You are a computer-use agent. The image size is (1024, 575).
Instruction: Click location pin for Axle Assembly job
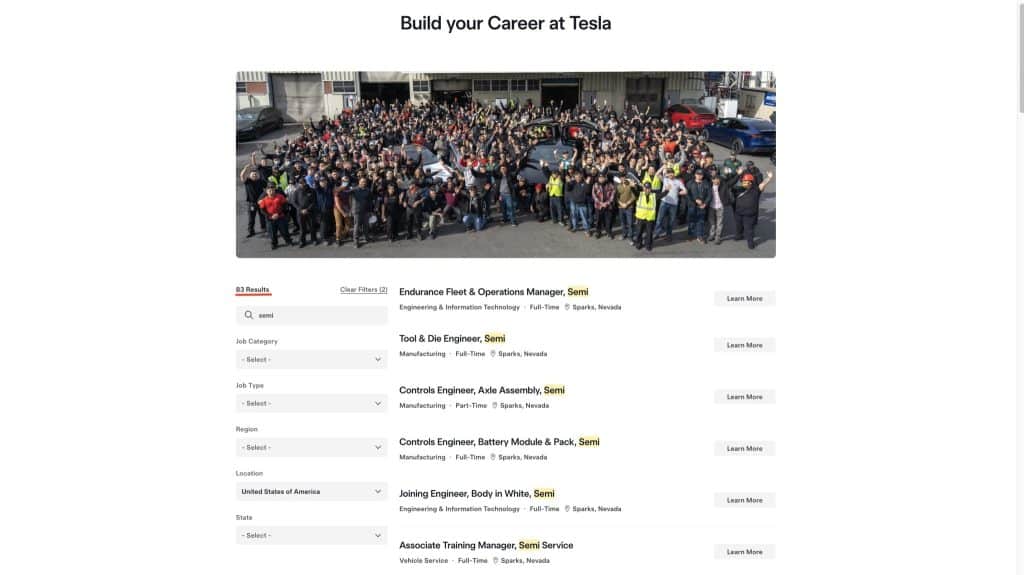tap(494, 406)
